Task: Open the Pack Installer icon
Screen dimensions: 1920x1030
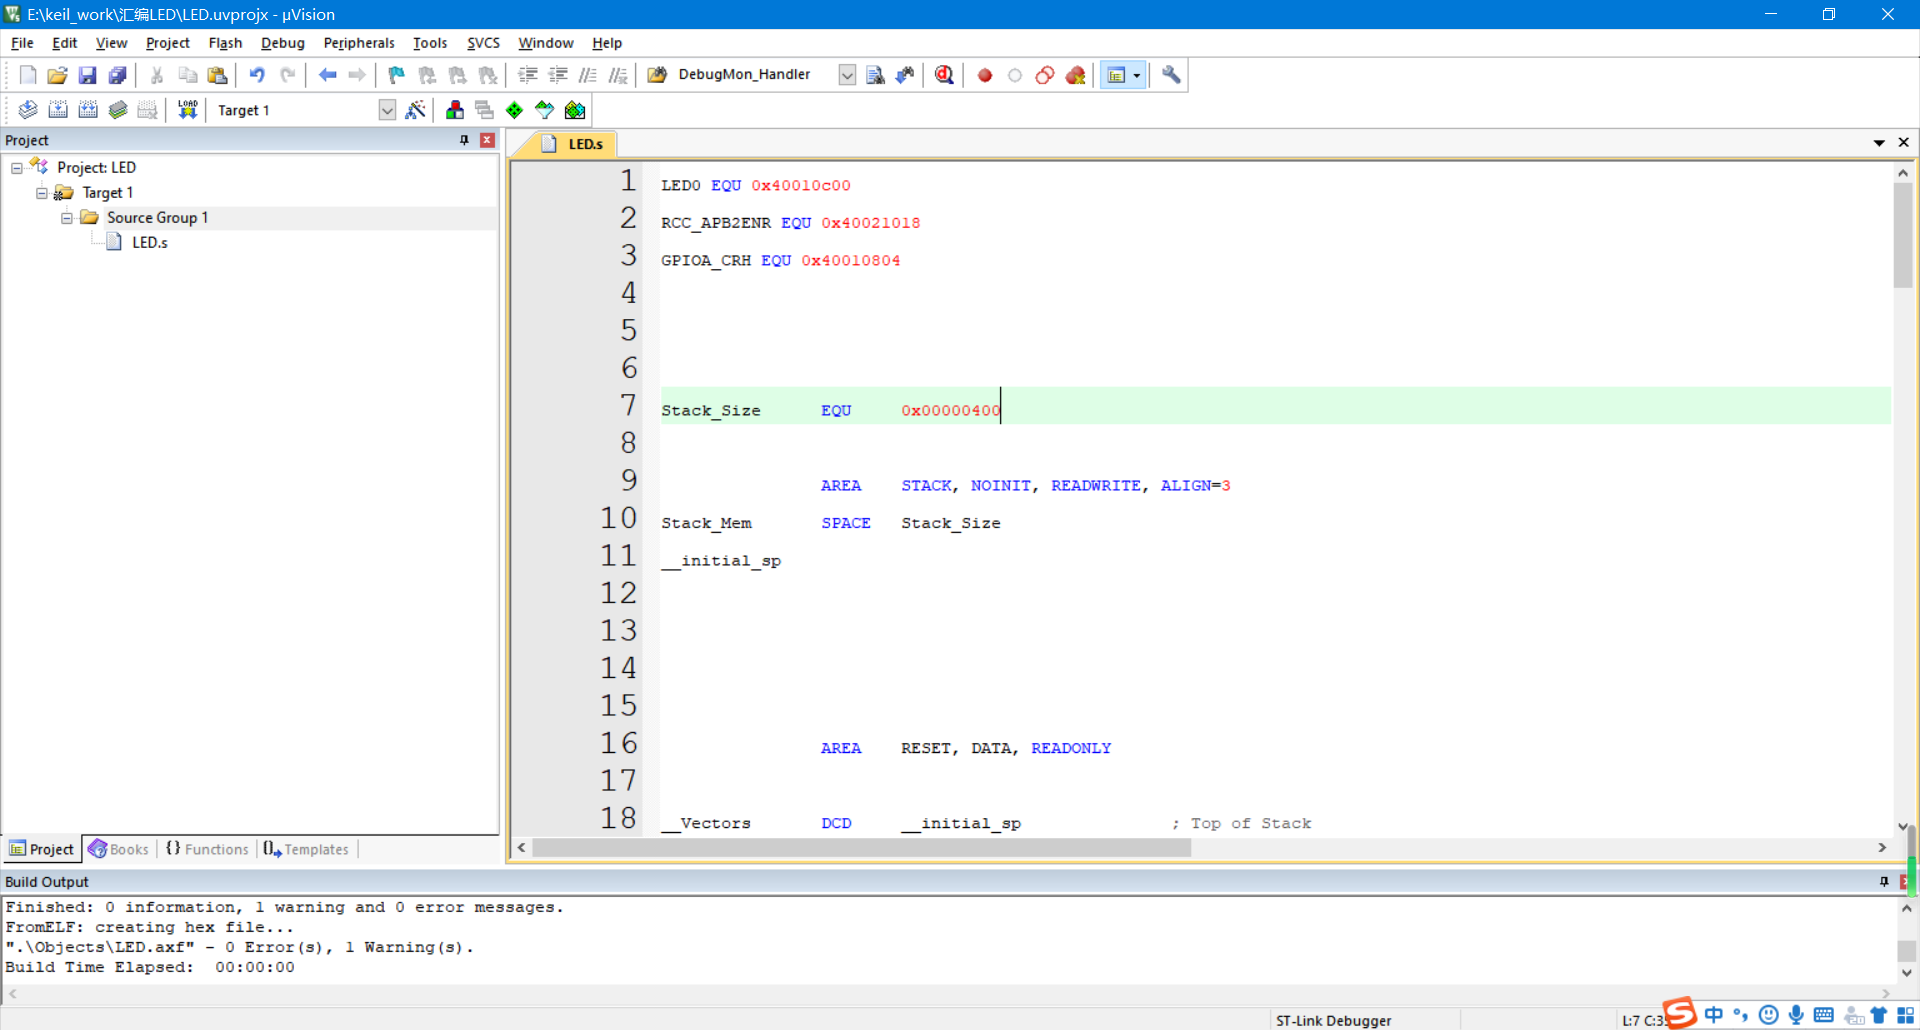Action: (575, 110)
